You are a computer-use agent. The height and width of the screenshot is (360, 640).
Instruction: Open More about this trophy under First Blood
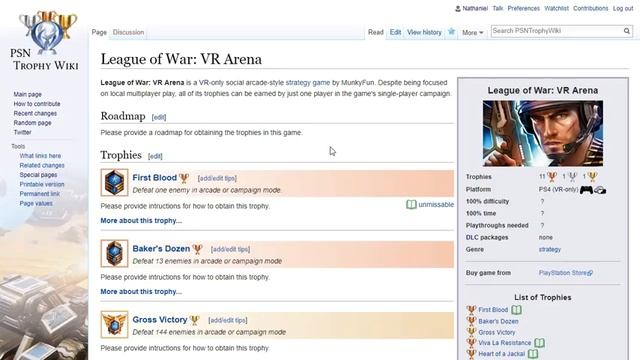point(141,221)
